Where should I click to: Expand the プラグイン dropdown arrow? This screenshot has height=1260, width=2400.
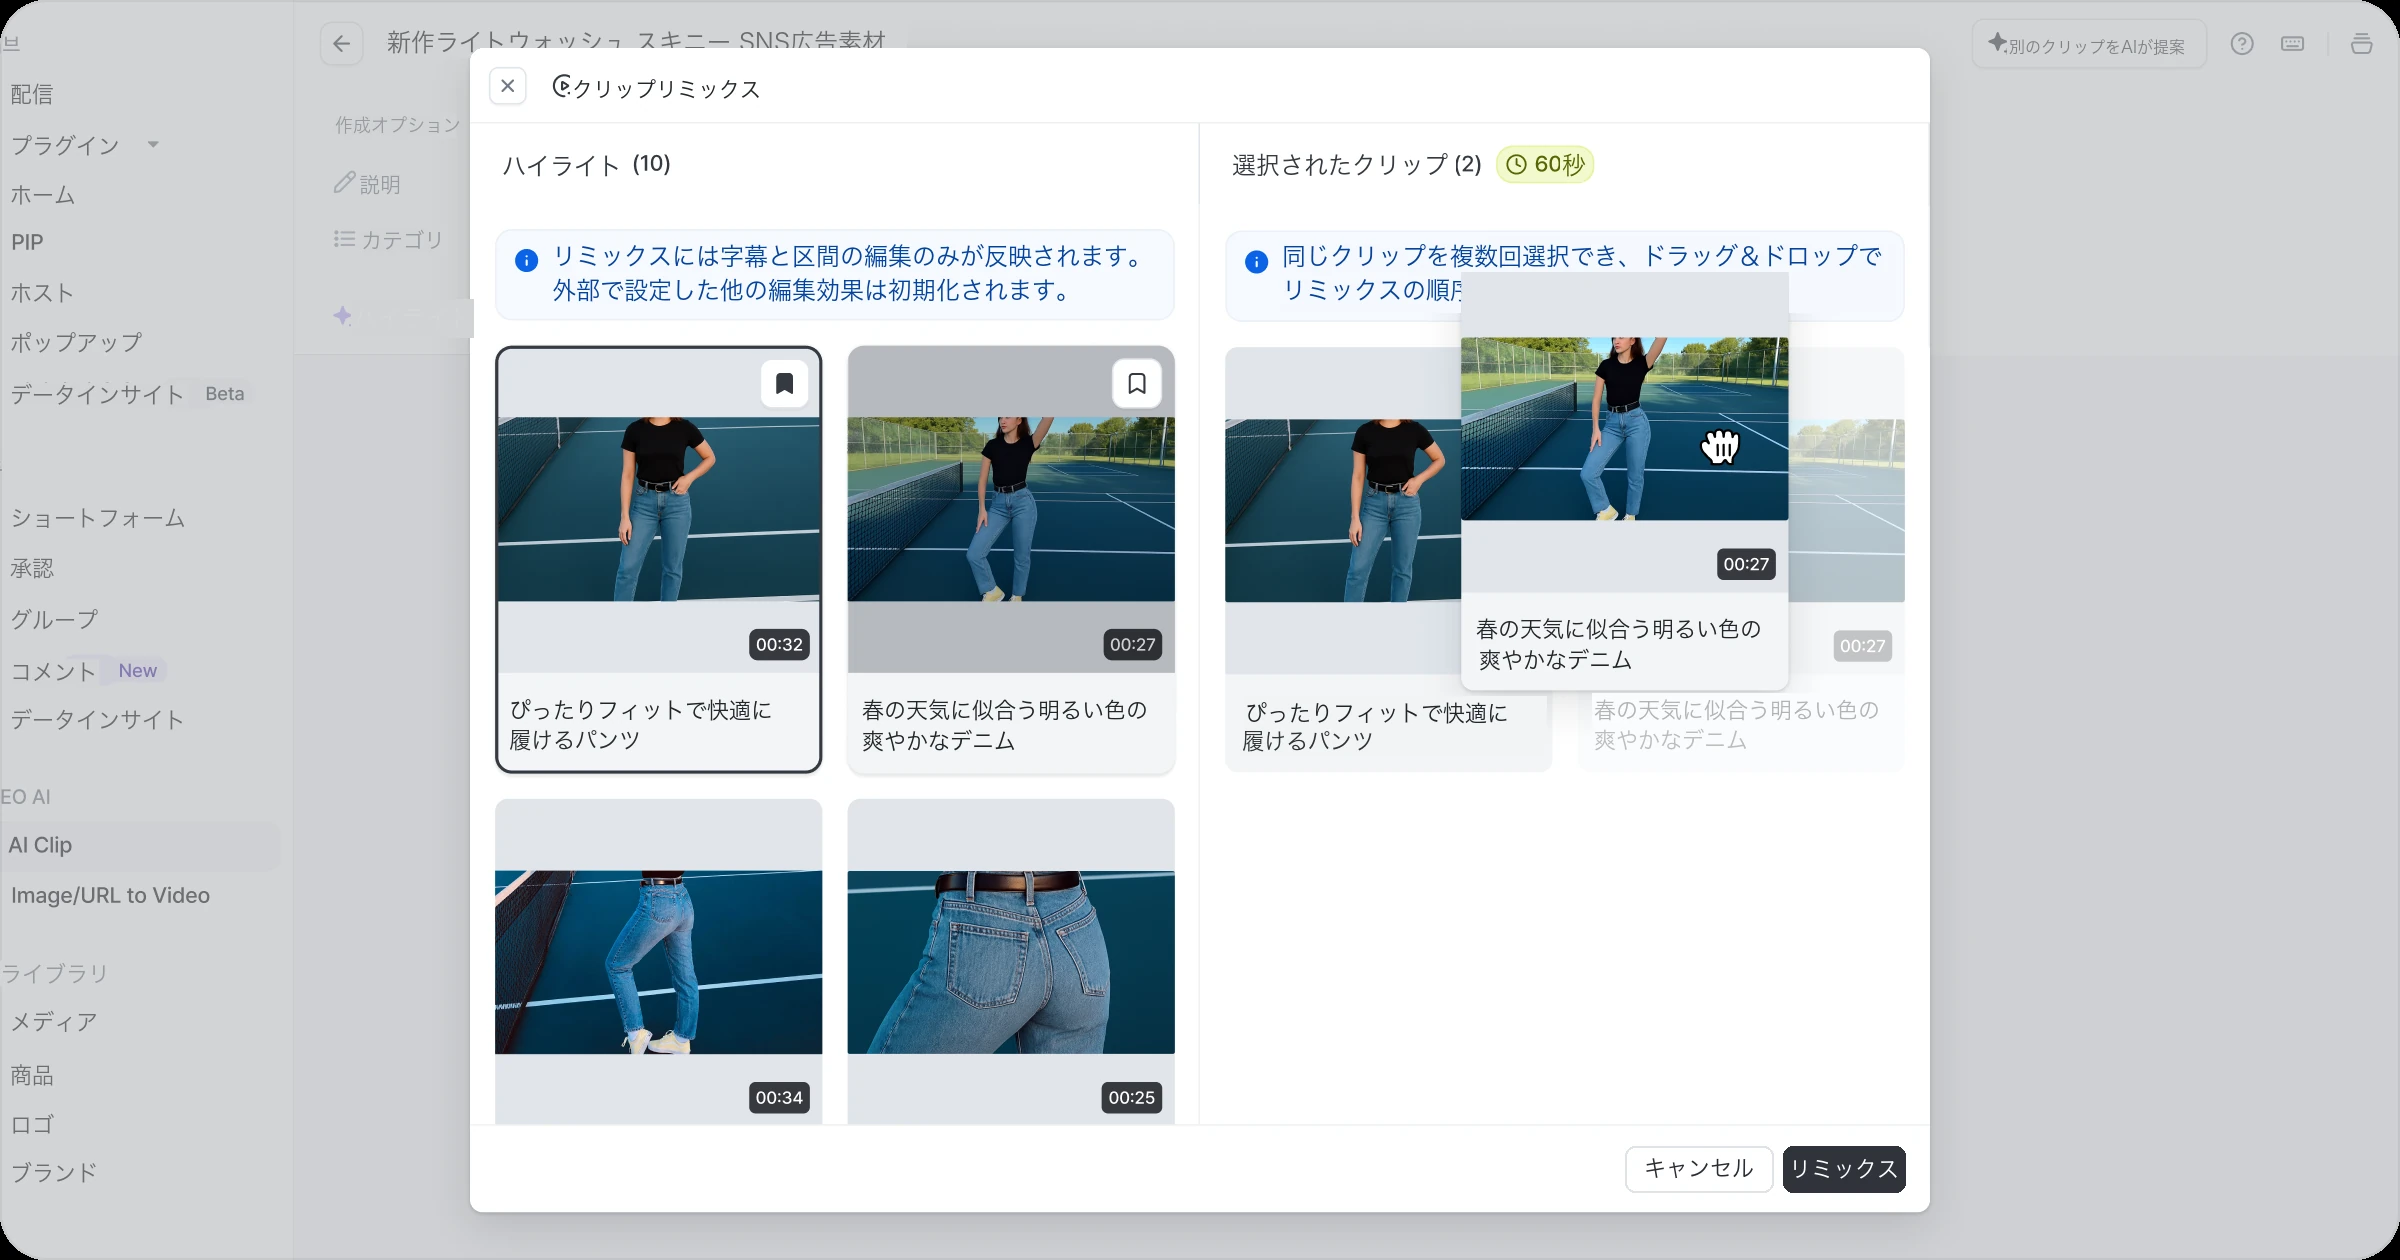coord(153,145)
